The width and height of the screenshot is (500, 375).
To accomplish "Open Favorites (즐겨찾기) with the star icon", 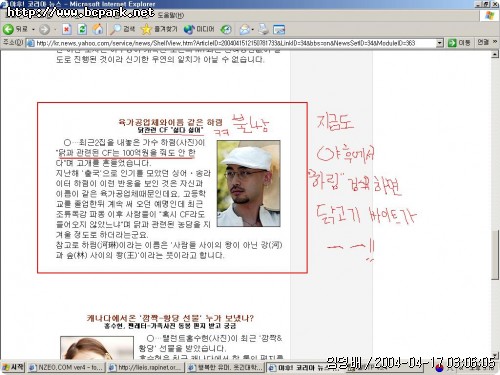I will 159,29.
